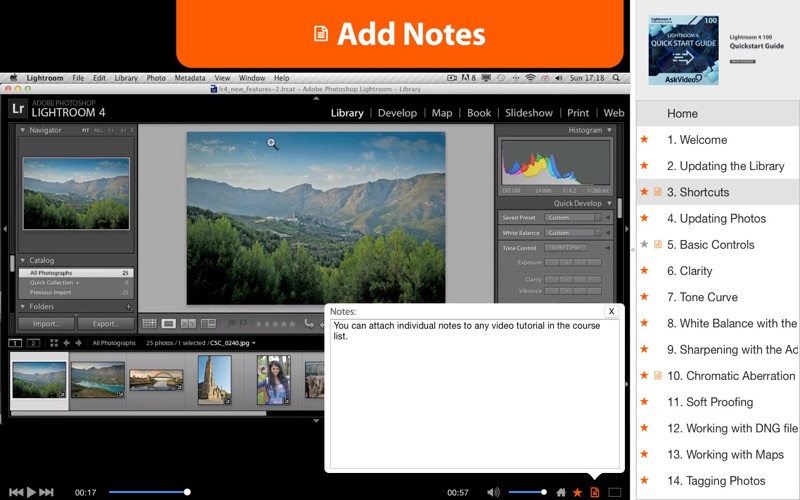
Task: Click inside the Notes text area
Action: point(474,394)
